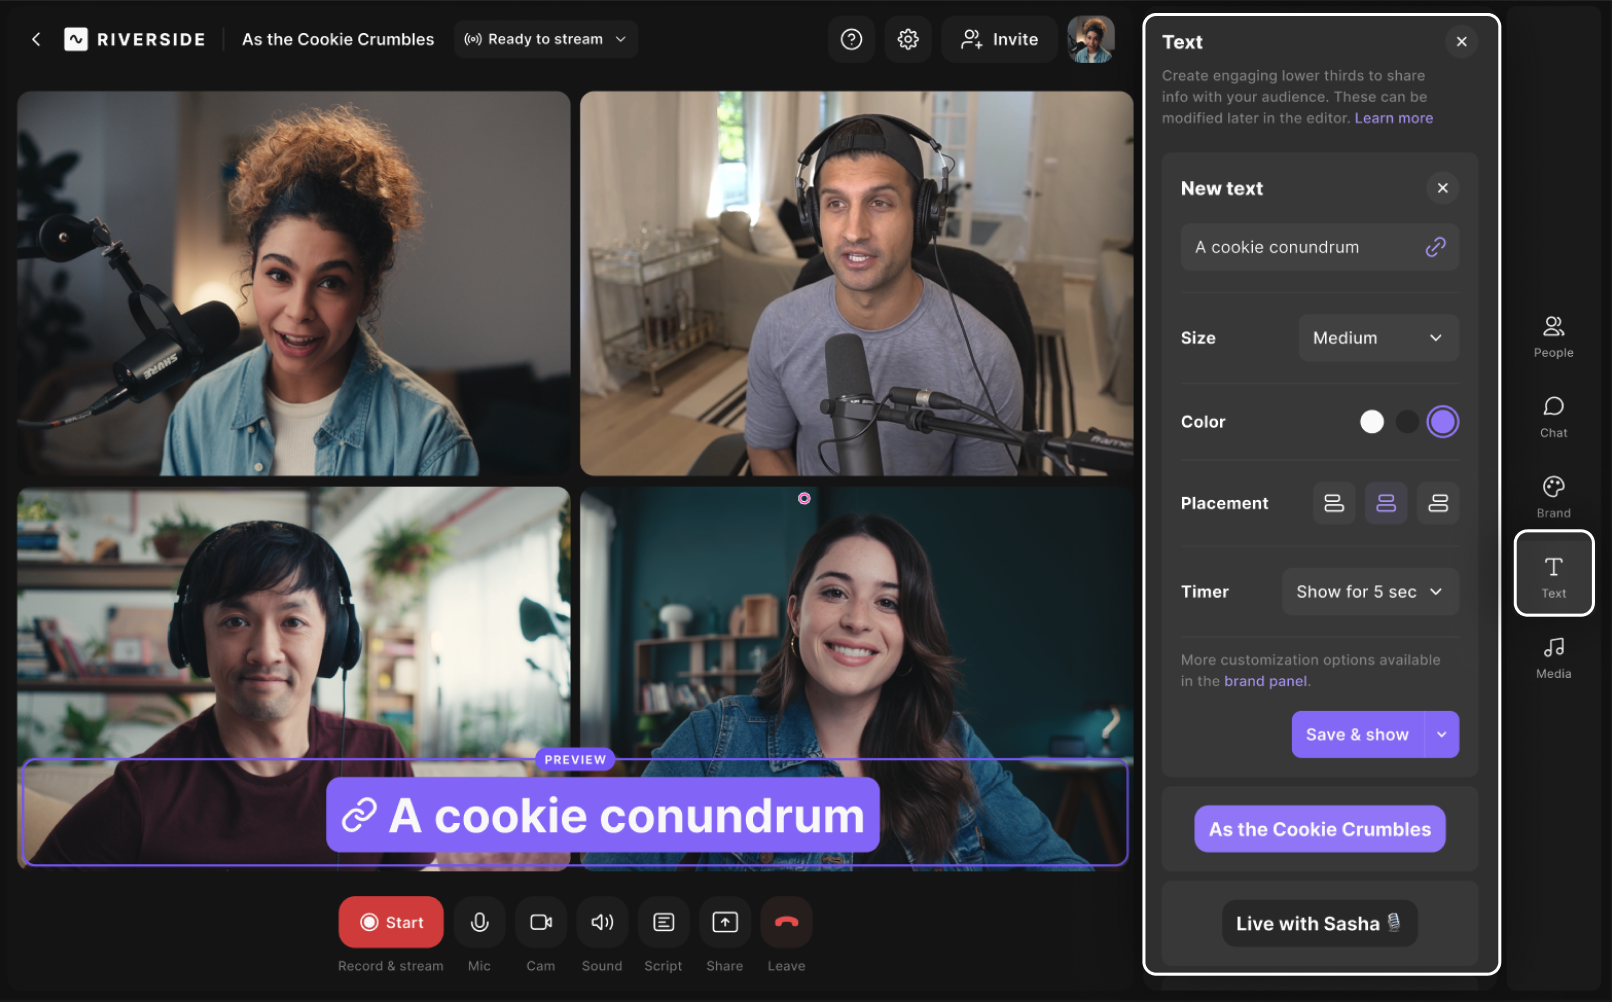This screenshot has height=1002, width=1612.
Task: Adjust Sound speaker settings
Action: pyautogui.click(x=602, y=922)
